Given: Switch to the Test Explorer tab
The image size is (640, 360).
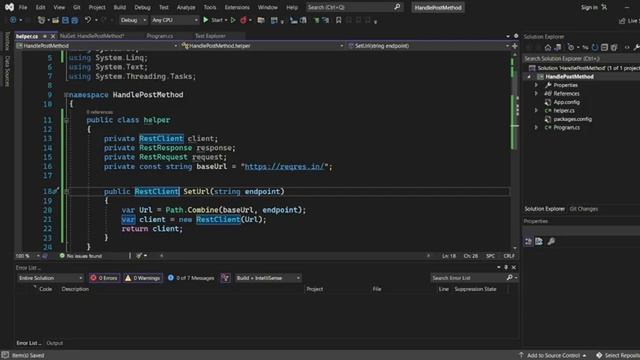Looking at the screenshot, I should 210,36.
